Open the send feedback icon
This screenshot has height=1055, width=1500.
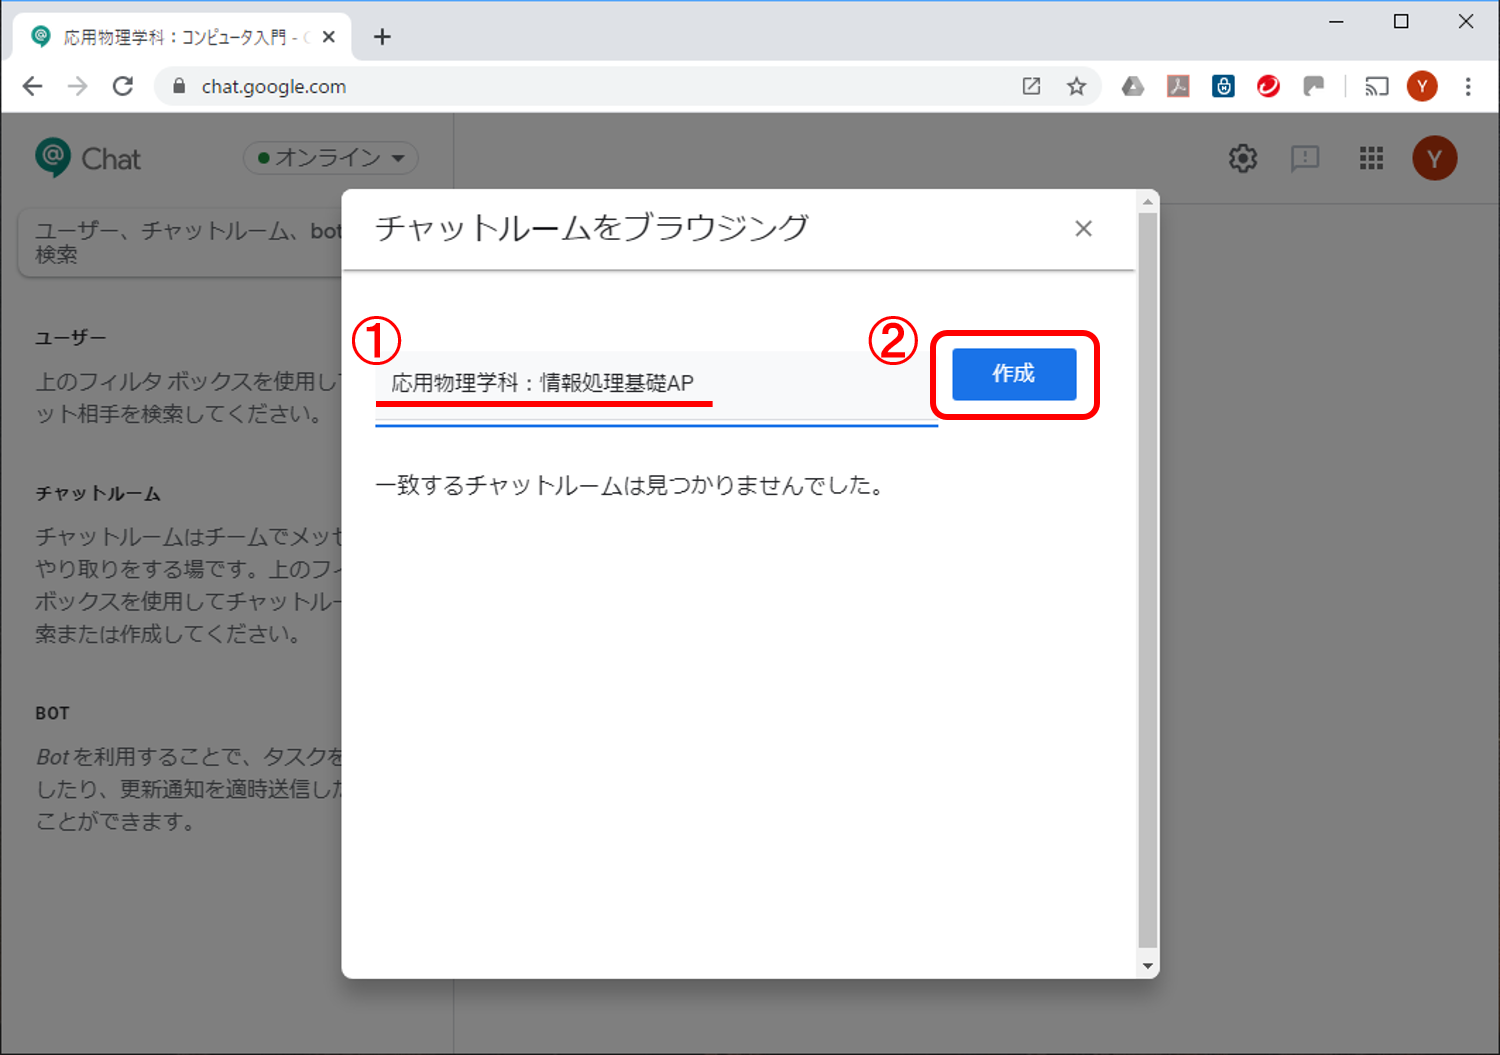click(1305, 158)
